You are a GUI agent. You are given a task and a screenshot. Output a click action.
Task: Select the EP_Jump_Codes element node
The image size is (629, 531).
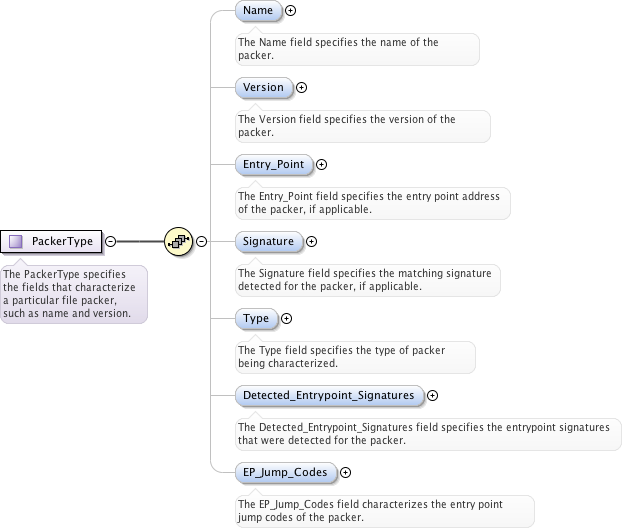pyautogui.click(x=284, y=472)
